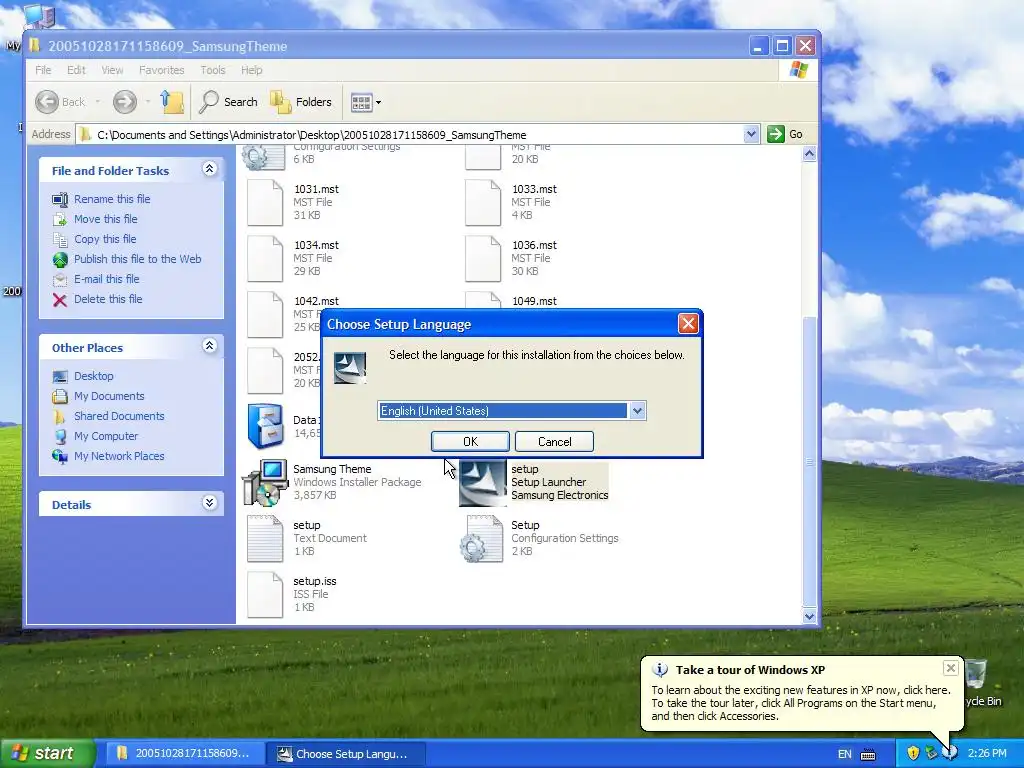Viewport: 1024px width, 768px height.
Task: Open the Tools menu
Action: (x=212, y=70)
